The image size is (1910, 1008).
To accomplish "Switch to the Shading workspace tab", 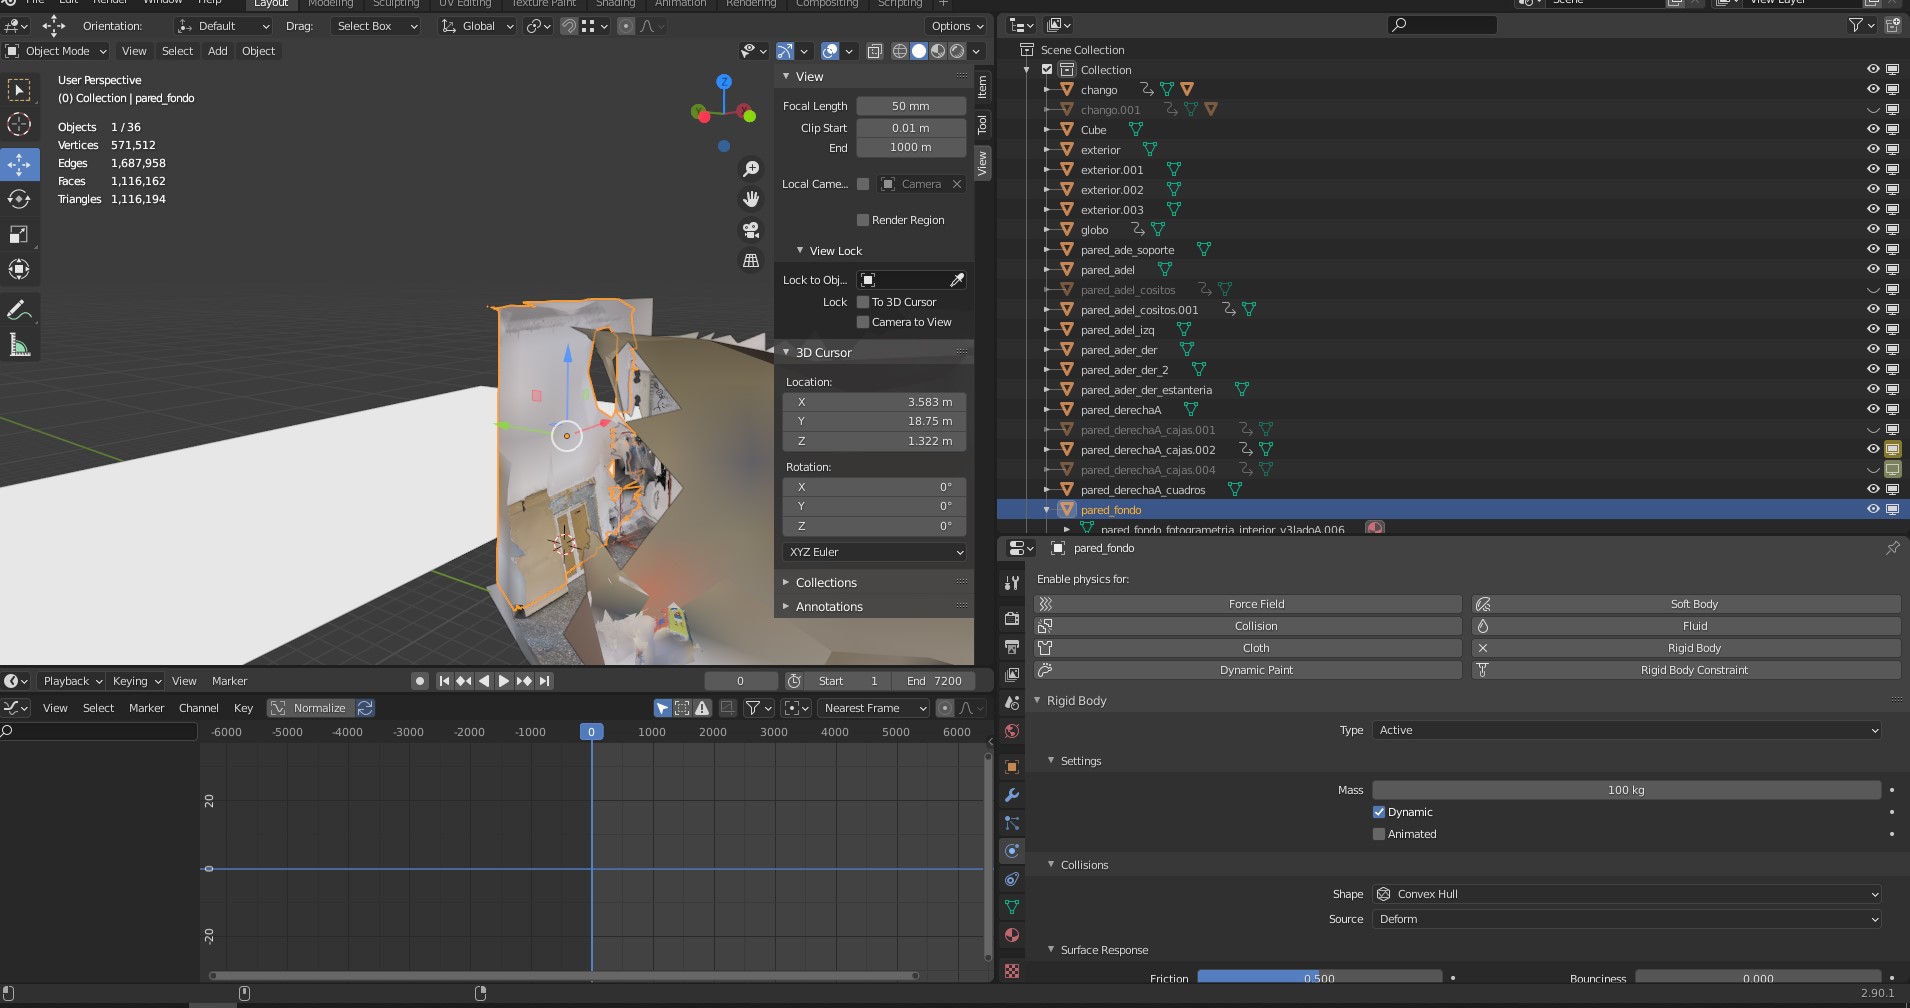I will coord(615,4).
